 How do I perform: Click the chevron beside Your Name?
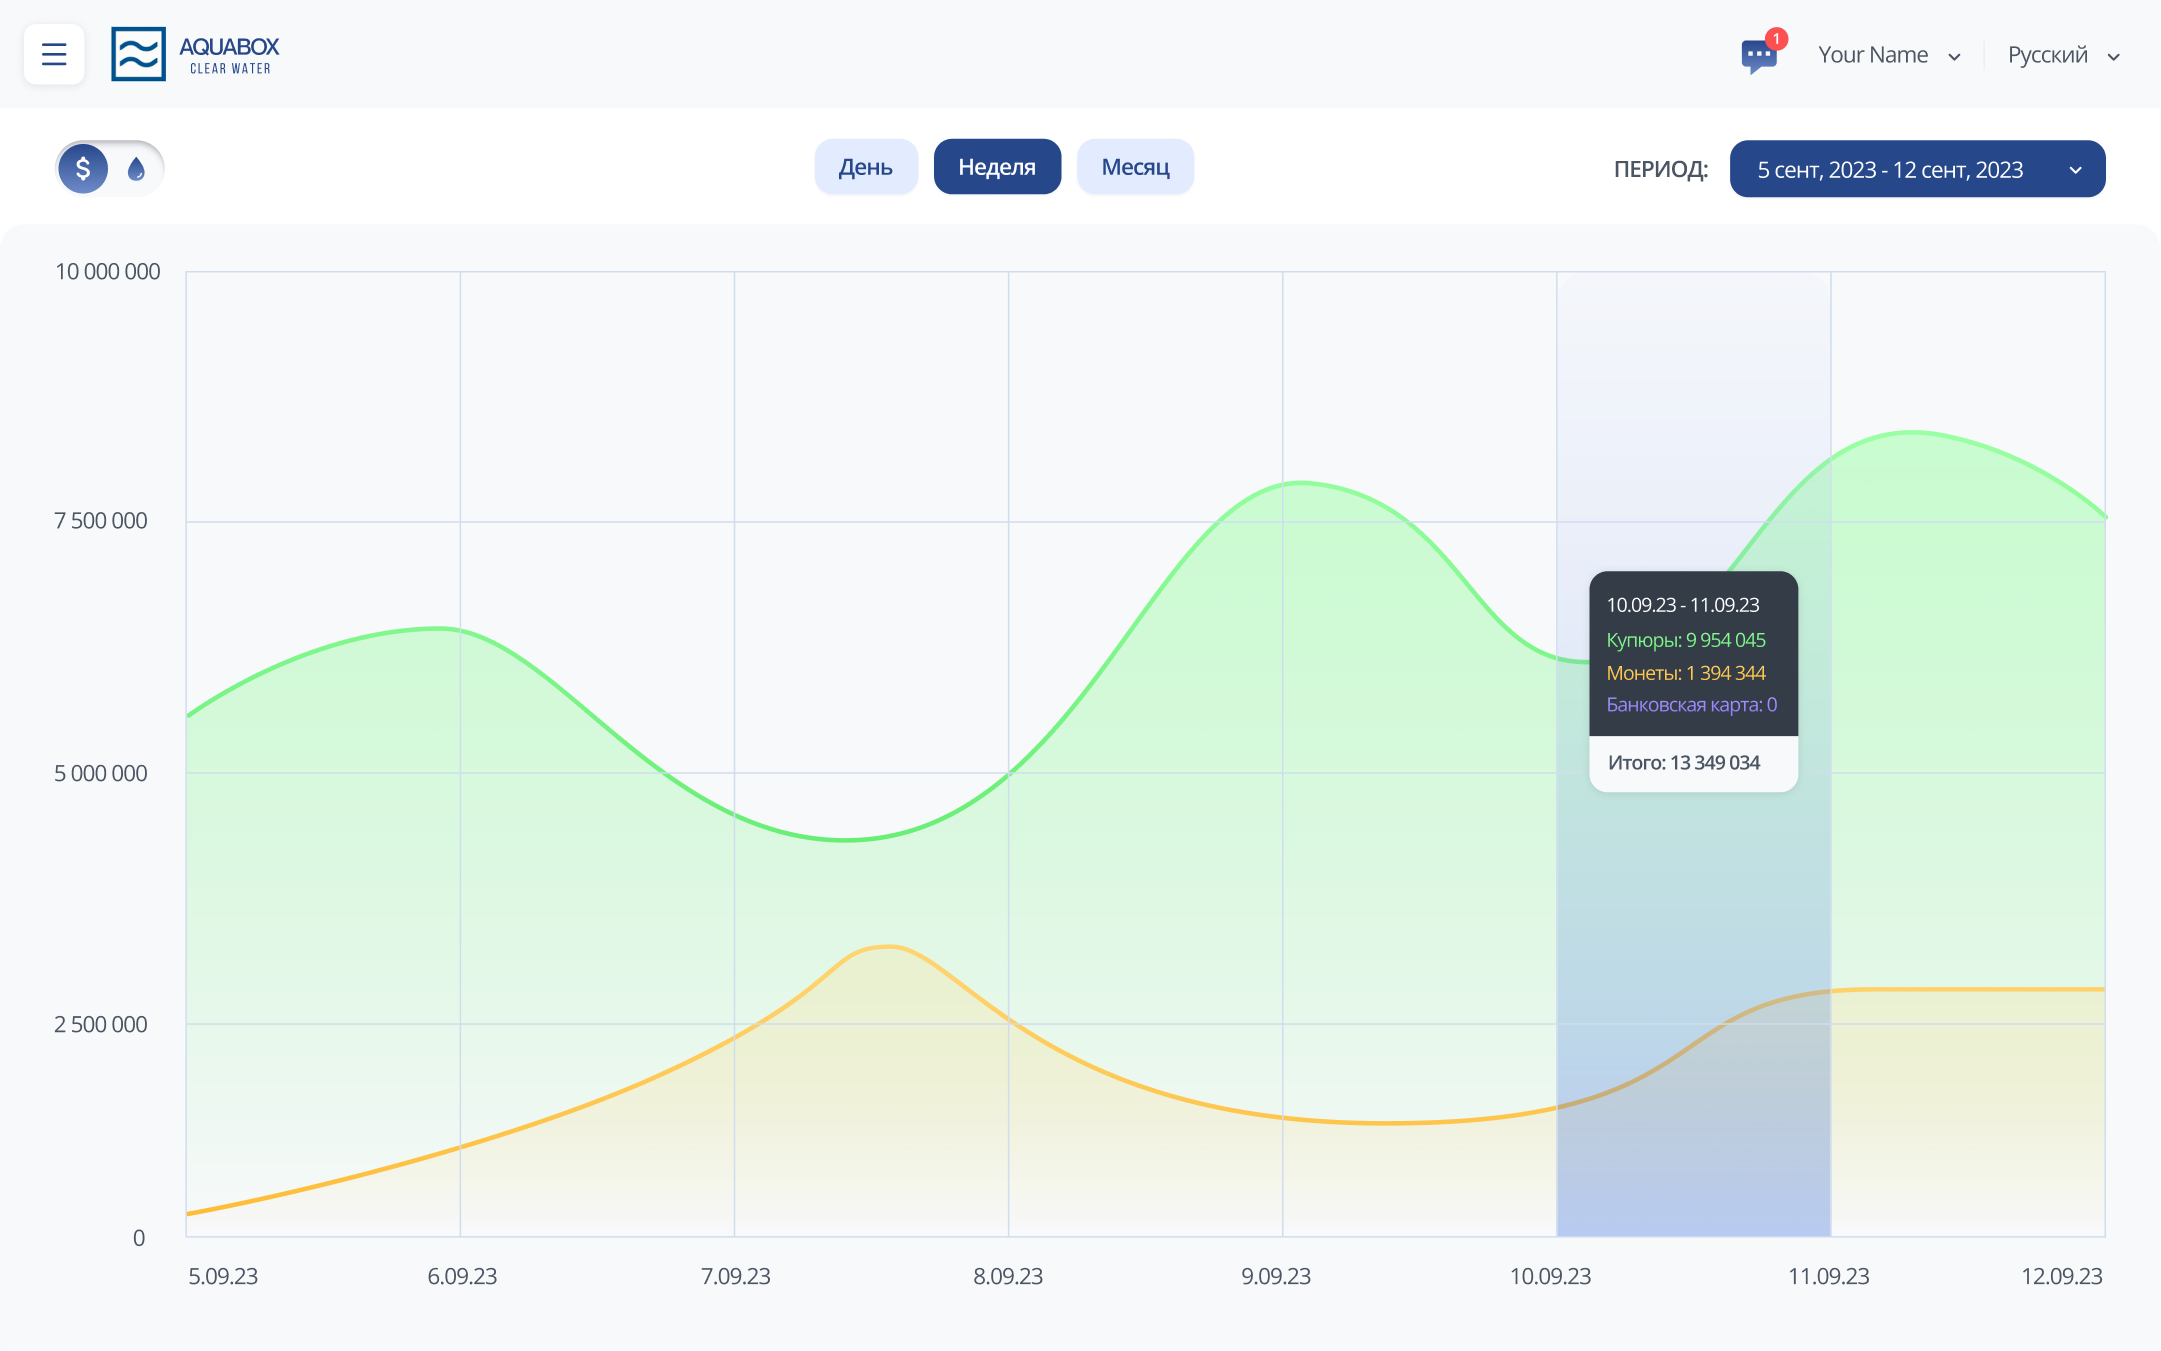[x=1954, y=57]
